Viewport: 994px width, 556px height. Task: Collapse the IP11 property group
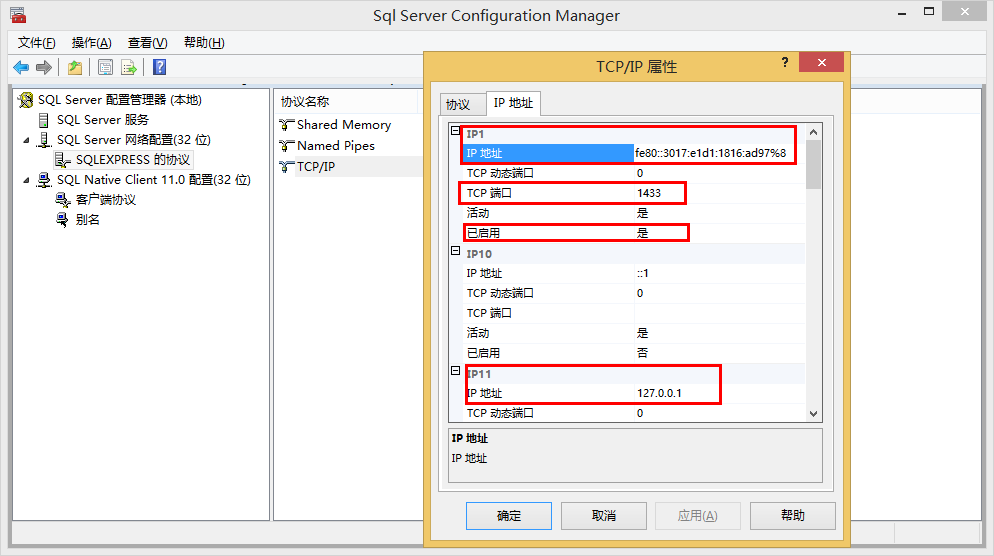(x=456, y=371)
